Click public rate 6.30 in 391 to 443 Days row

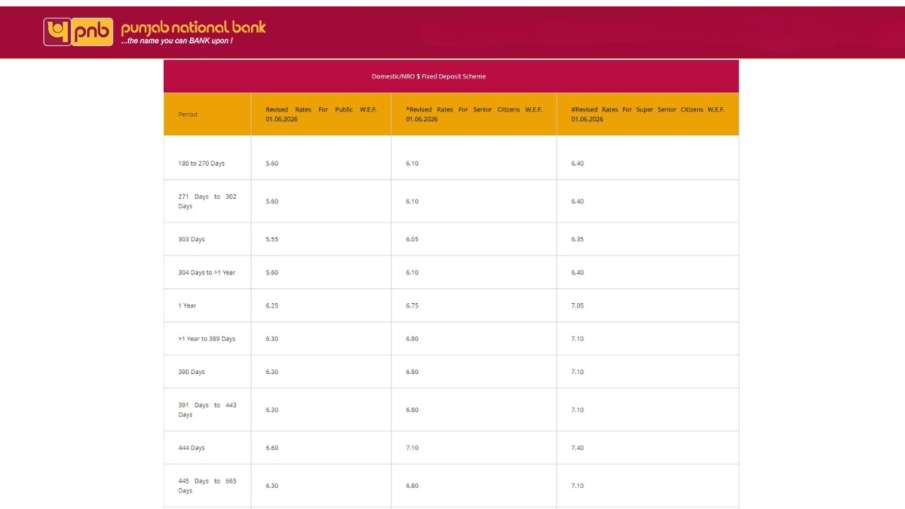click(272, 410)
